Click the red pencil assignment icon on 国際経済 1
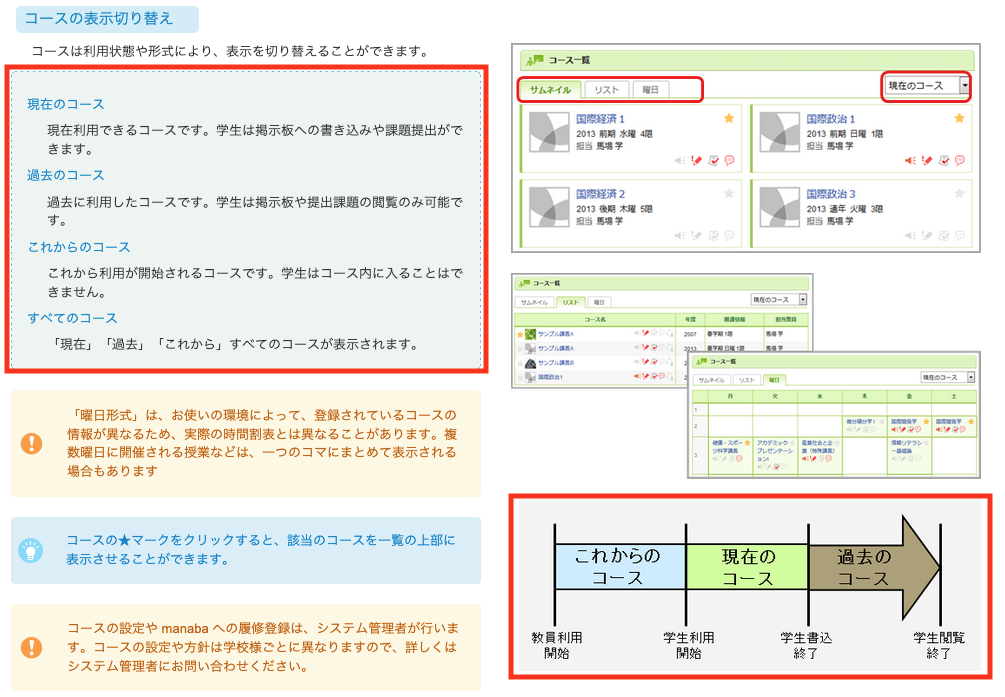1005x697 pixels. [696, 160]
